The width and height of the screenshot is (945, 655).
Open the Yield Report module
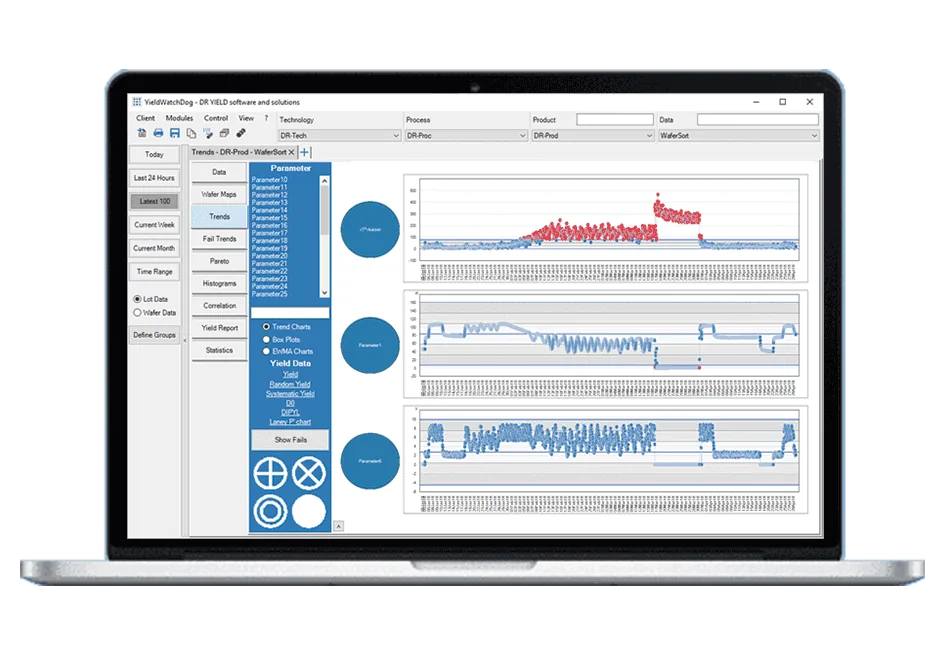[219, 328]
